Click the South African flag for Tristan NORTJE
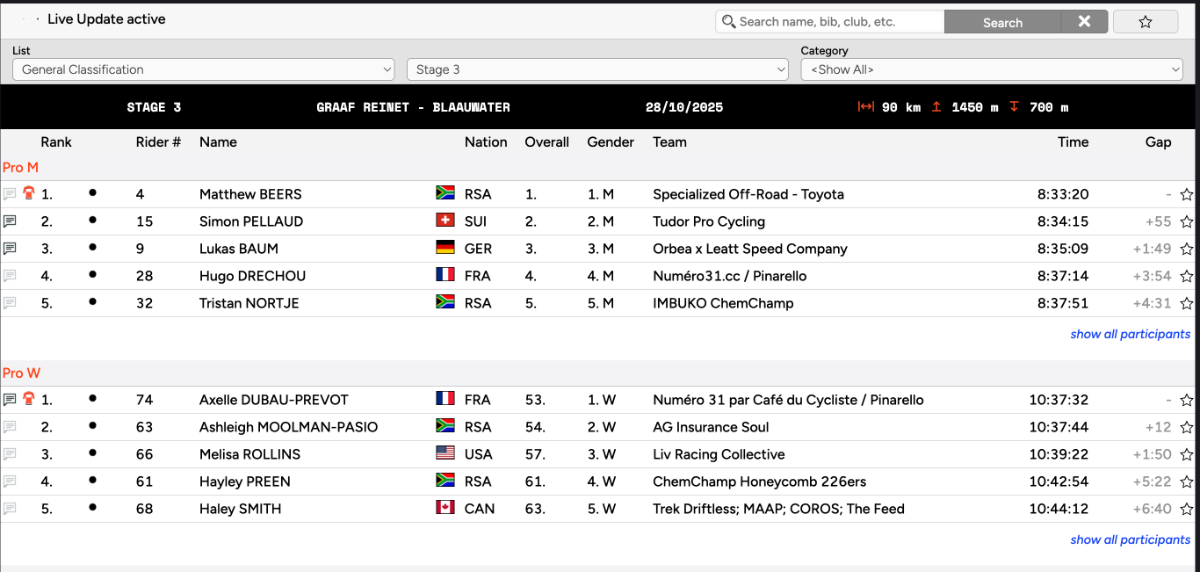This screenshot has width=1200, height=572. pyautogui.click(x=446, y=303)
